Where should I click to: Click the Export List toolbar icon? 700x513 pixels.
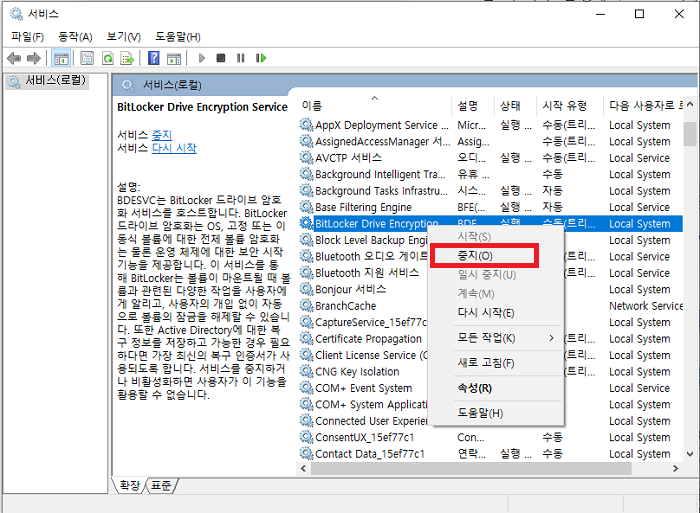point(127,58)
